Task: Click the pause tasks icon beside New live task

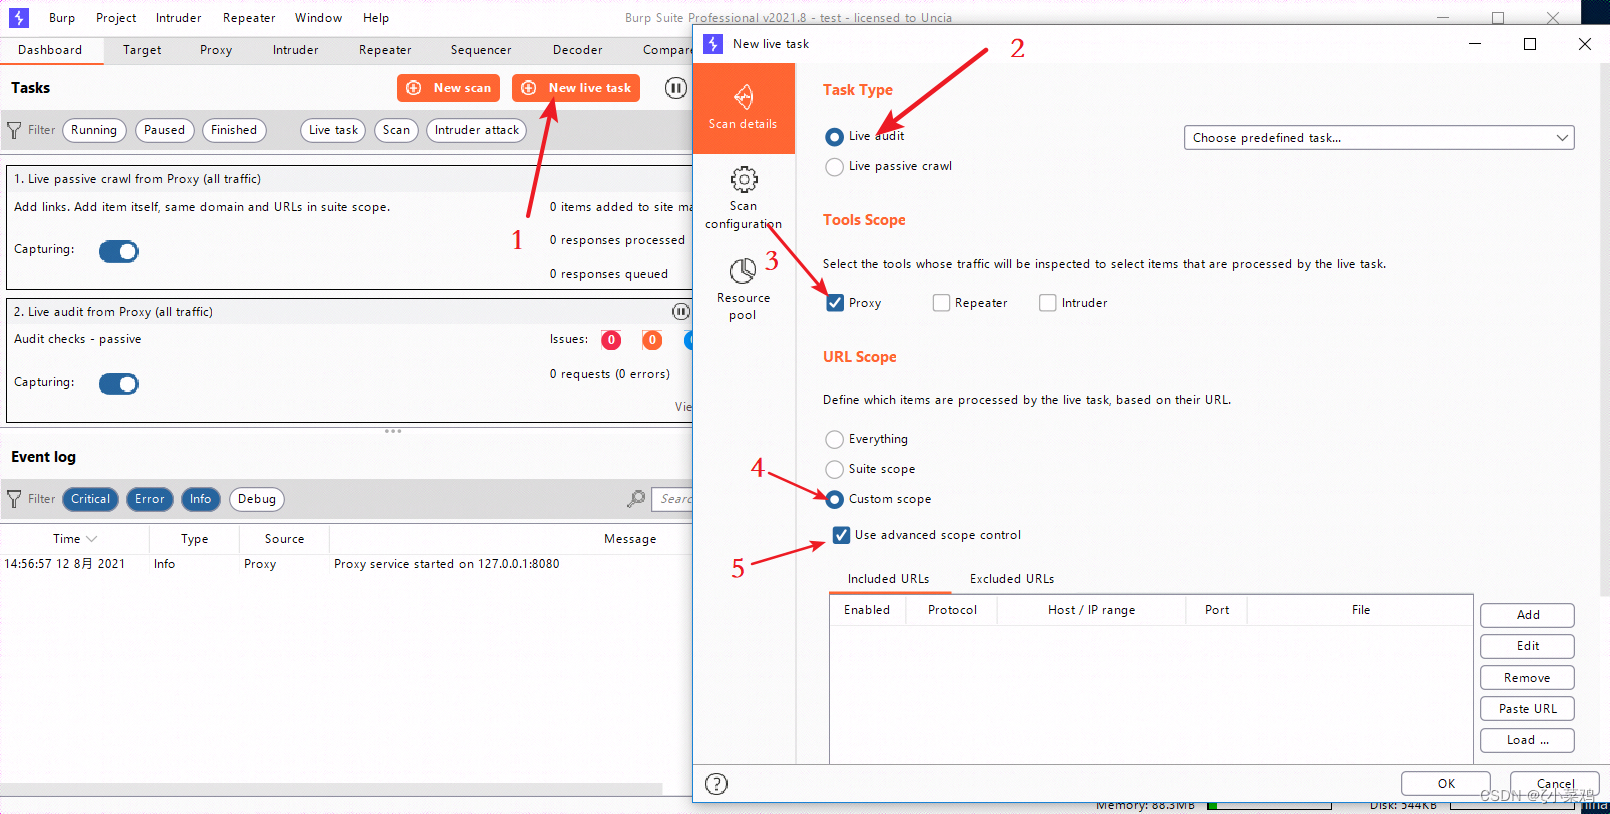Action: [676, 88]
